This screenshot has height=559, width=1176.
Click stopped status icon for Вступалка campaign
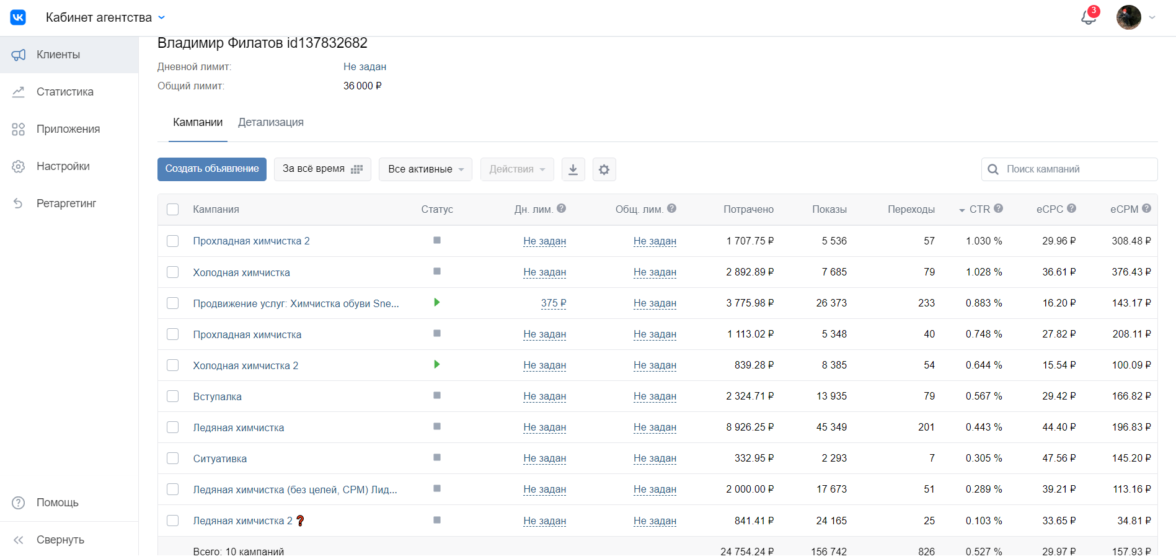click(x=436, y=396)
